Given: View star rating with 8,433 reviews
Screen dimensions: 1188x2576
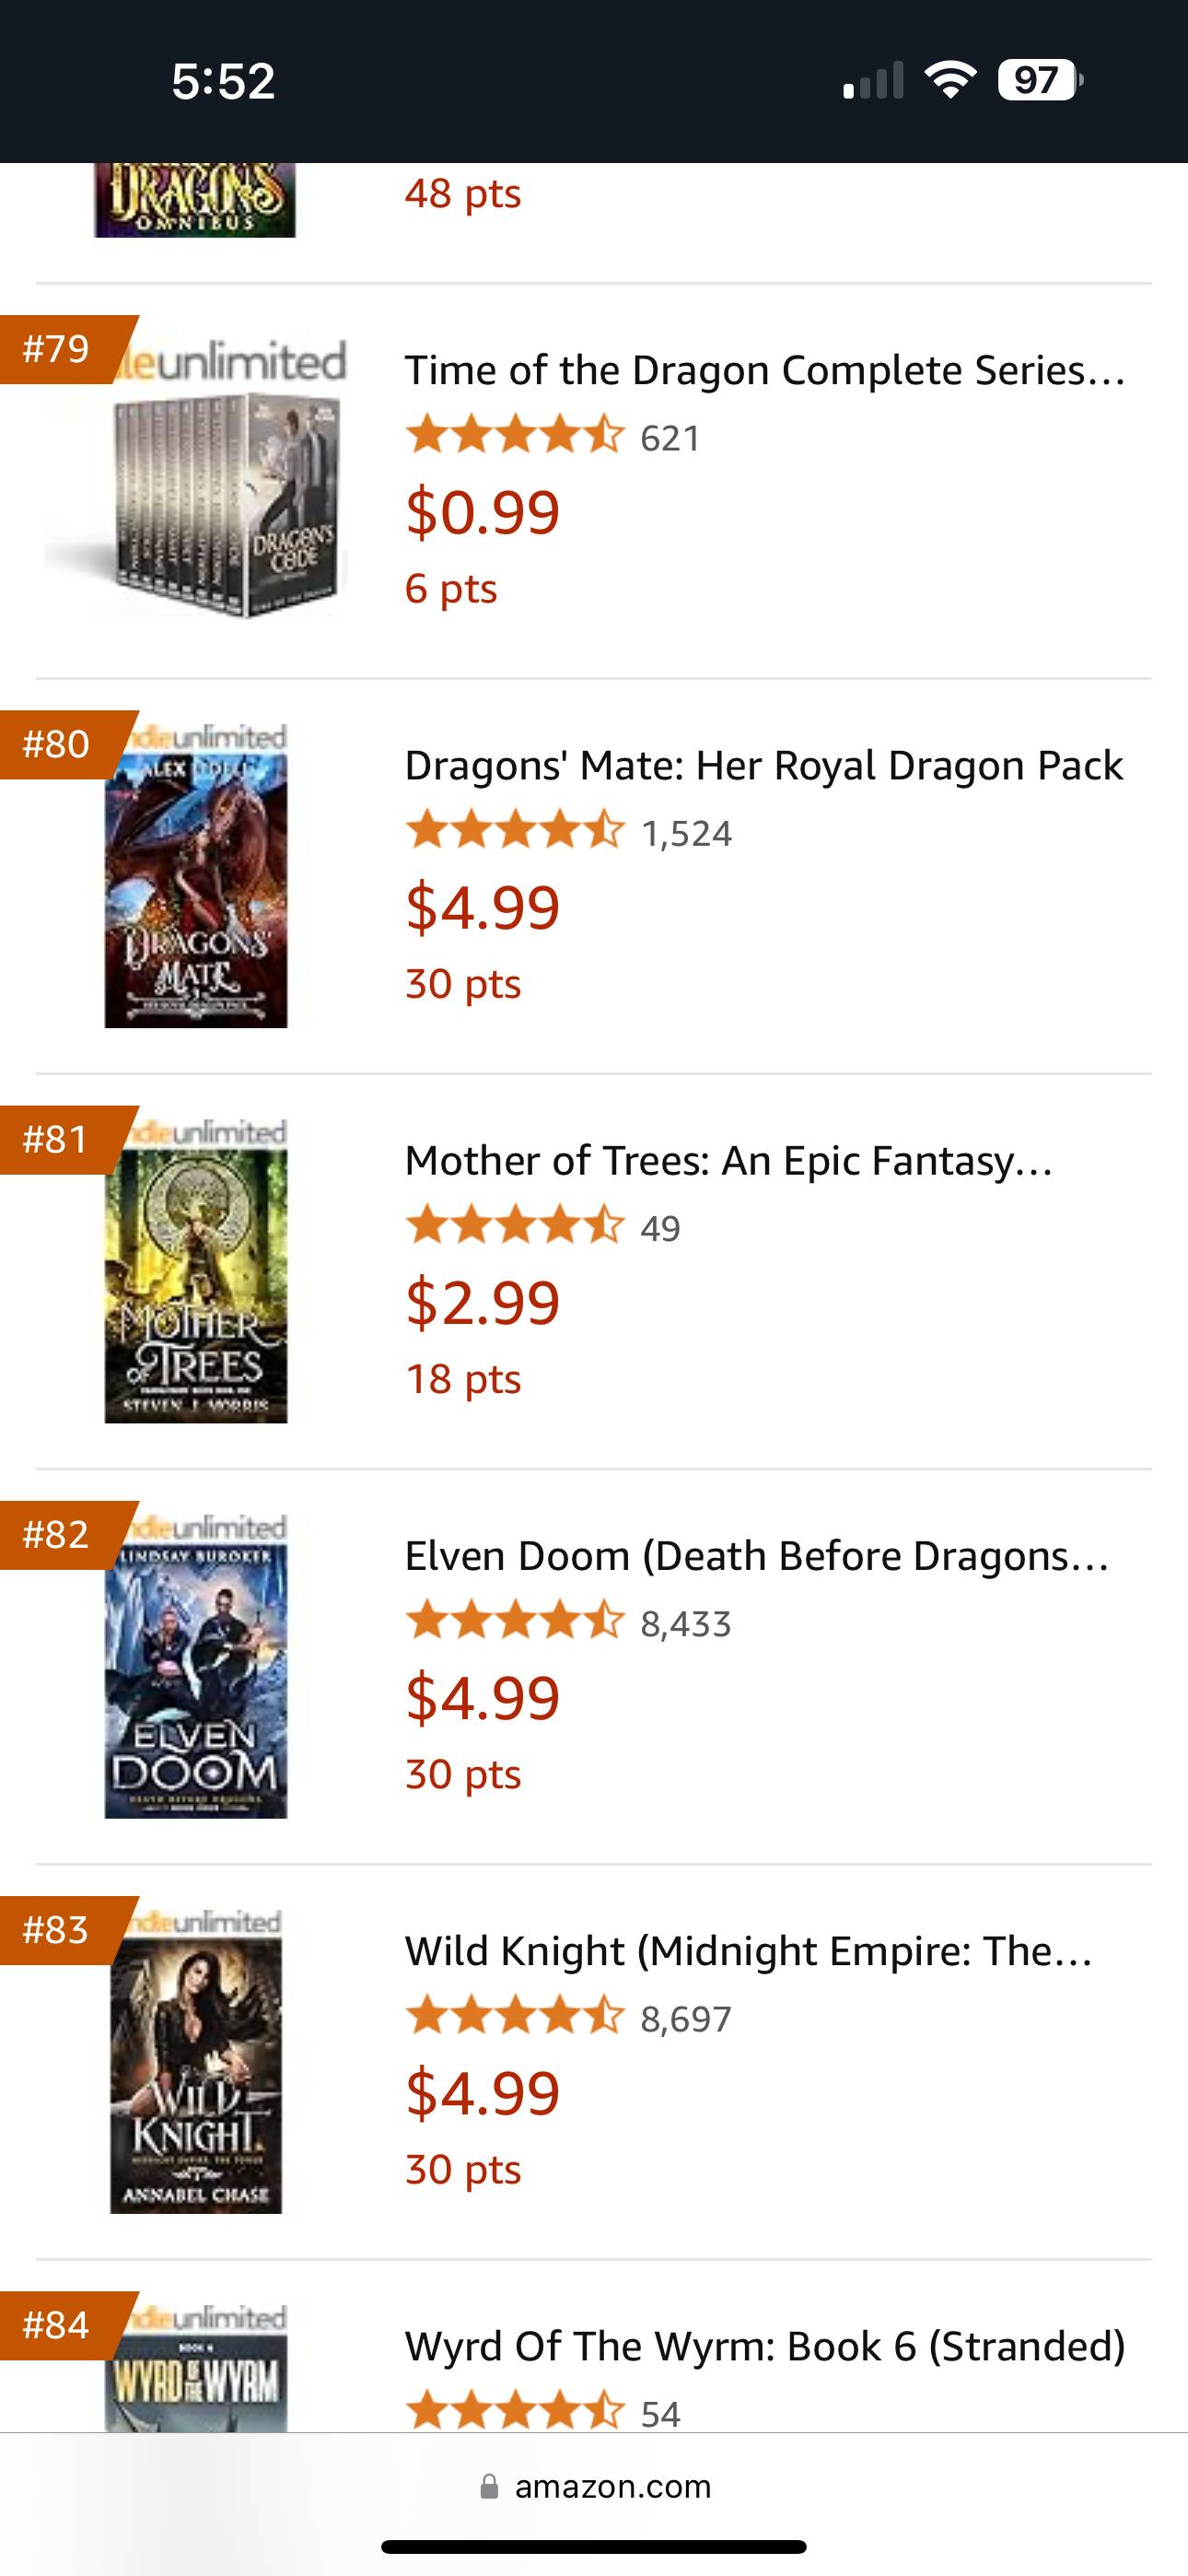Looking at the screenshot, I should tap(569, 1622).
